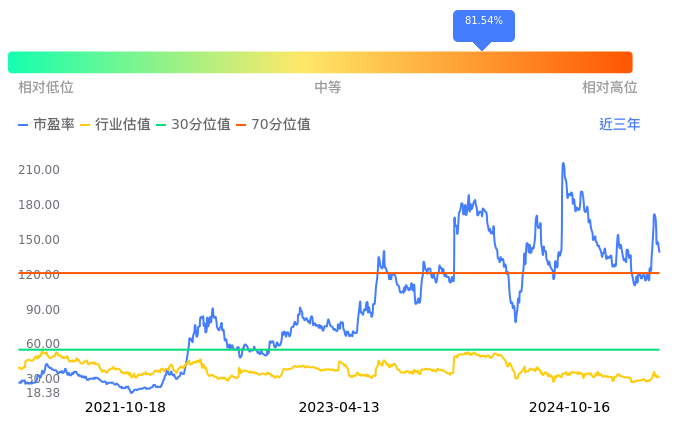This screenshot has height=442, width=686.
Task: Select the 中等 label under the bar
Action: (328, 88)
